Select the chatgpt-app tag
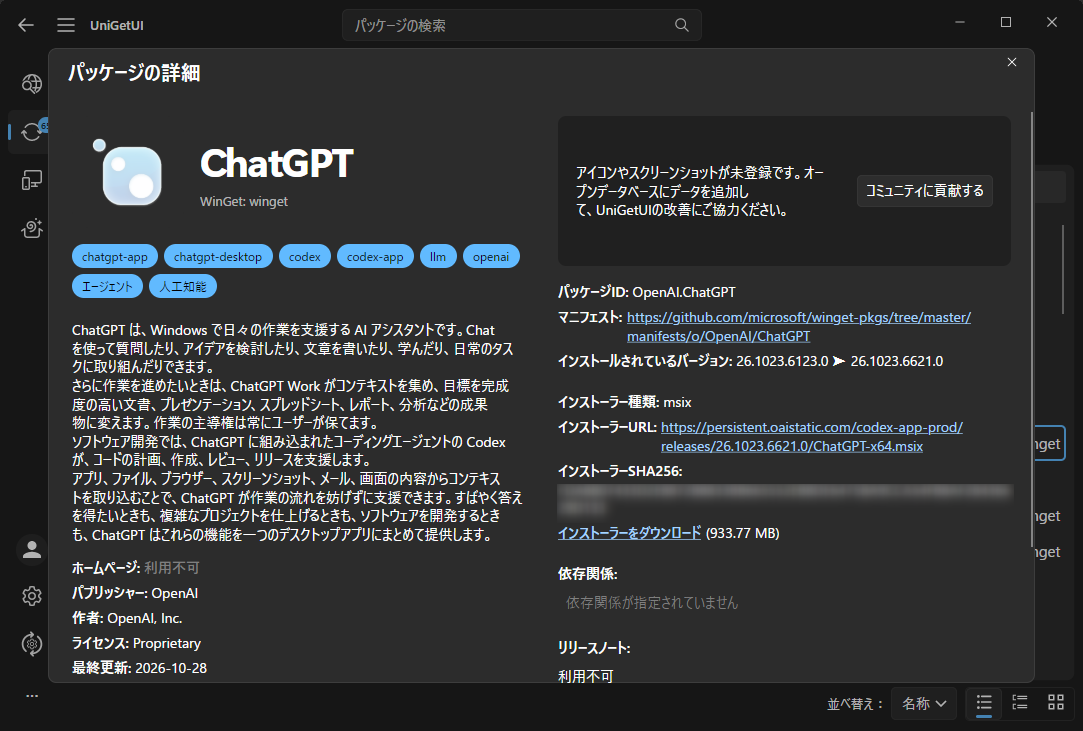The height and width of the screenshot is (731, 1083). coord(115,257)
